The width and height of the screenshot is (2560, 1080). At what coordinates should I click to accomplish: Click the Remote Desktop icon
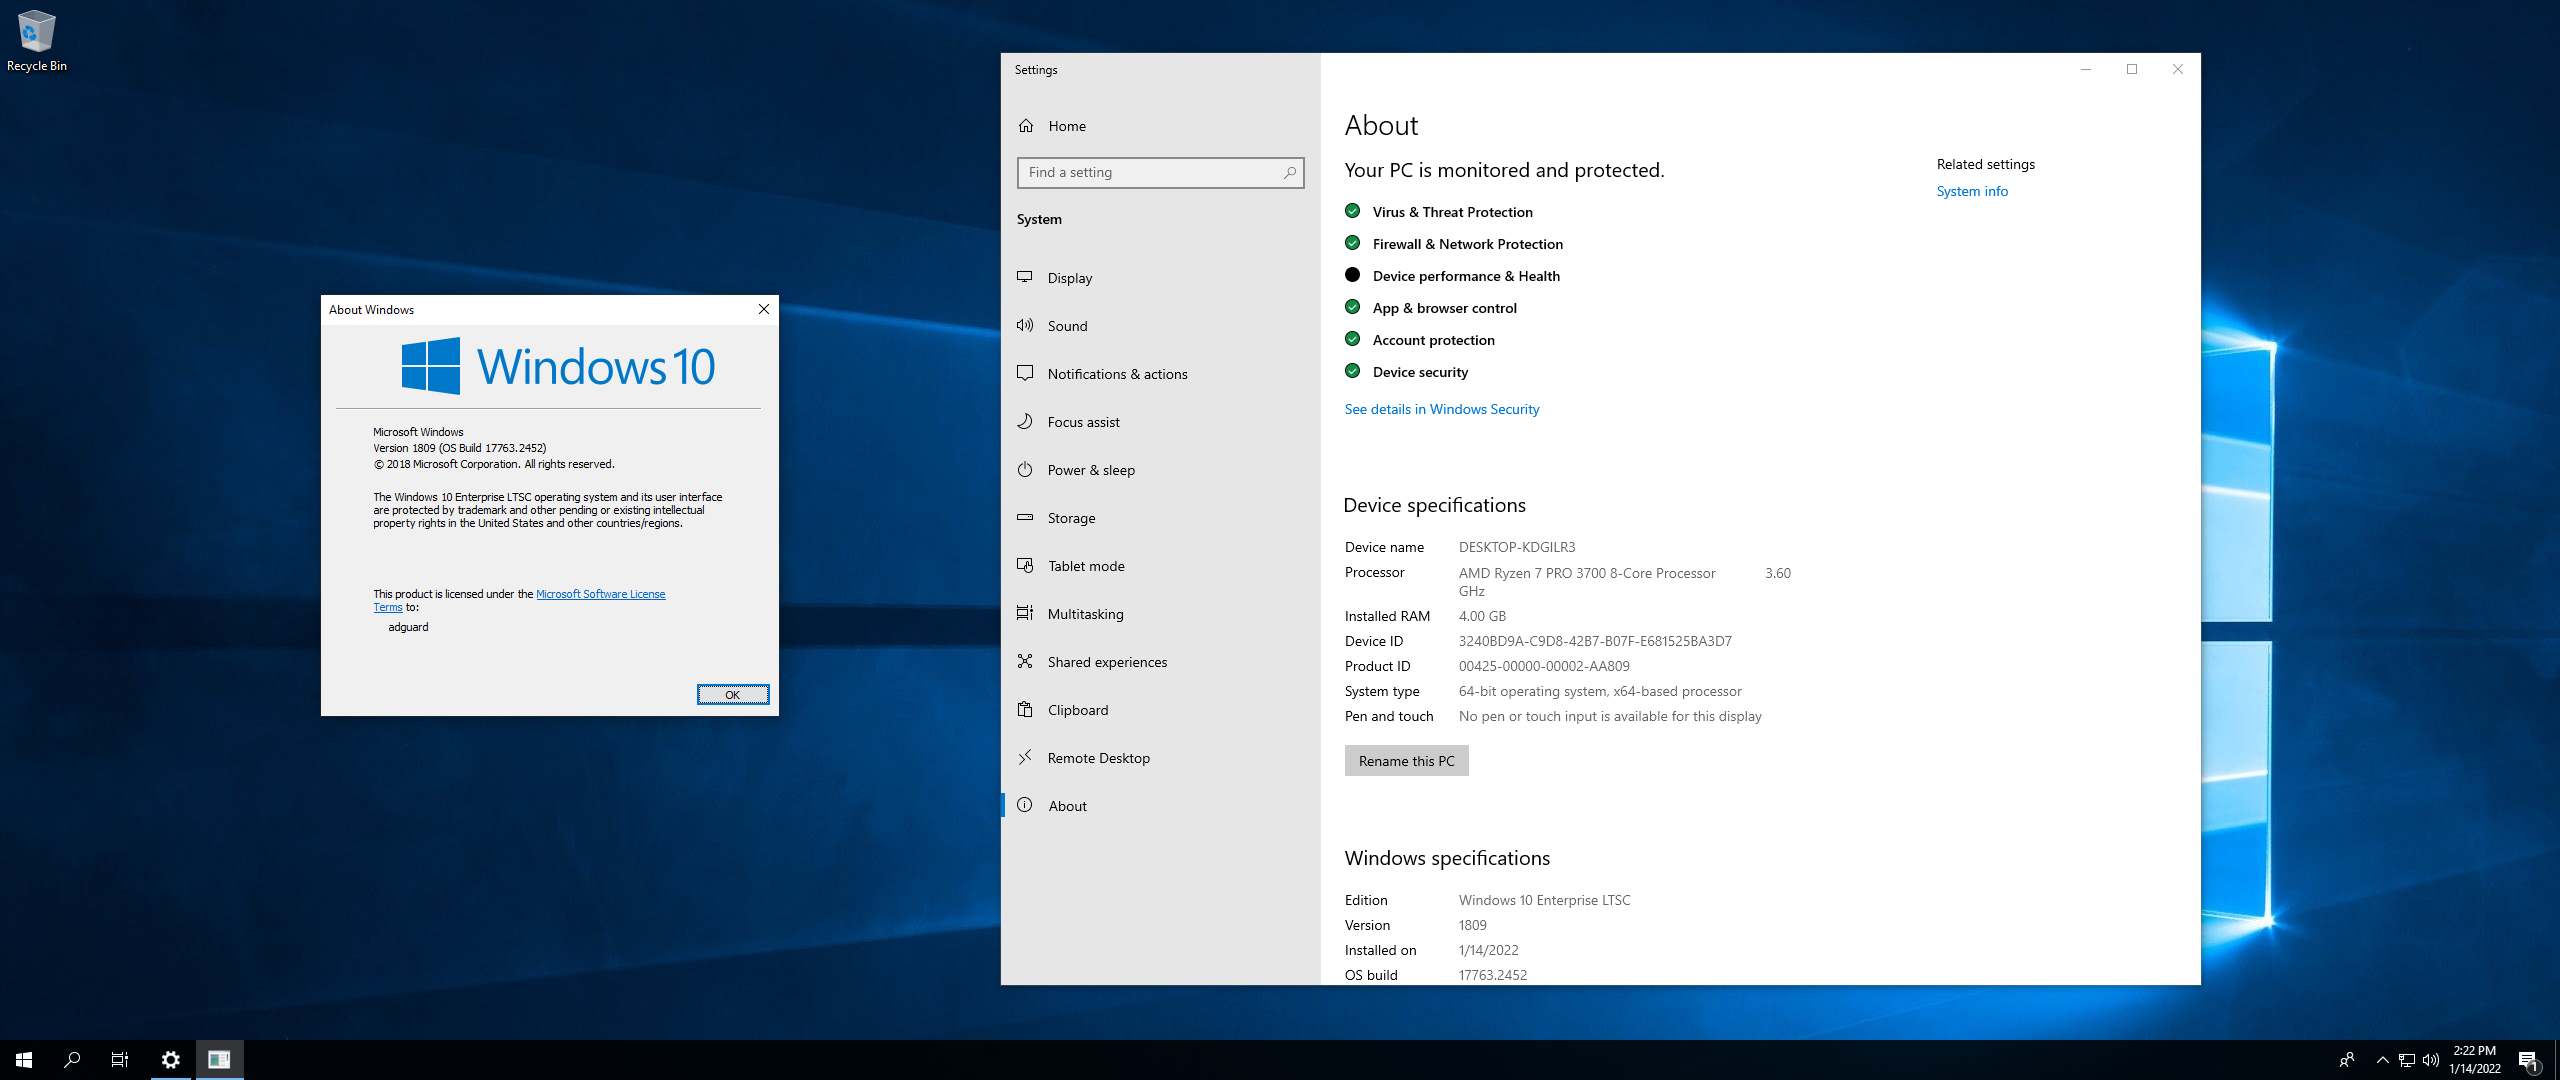[1025, 757]
